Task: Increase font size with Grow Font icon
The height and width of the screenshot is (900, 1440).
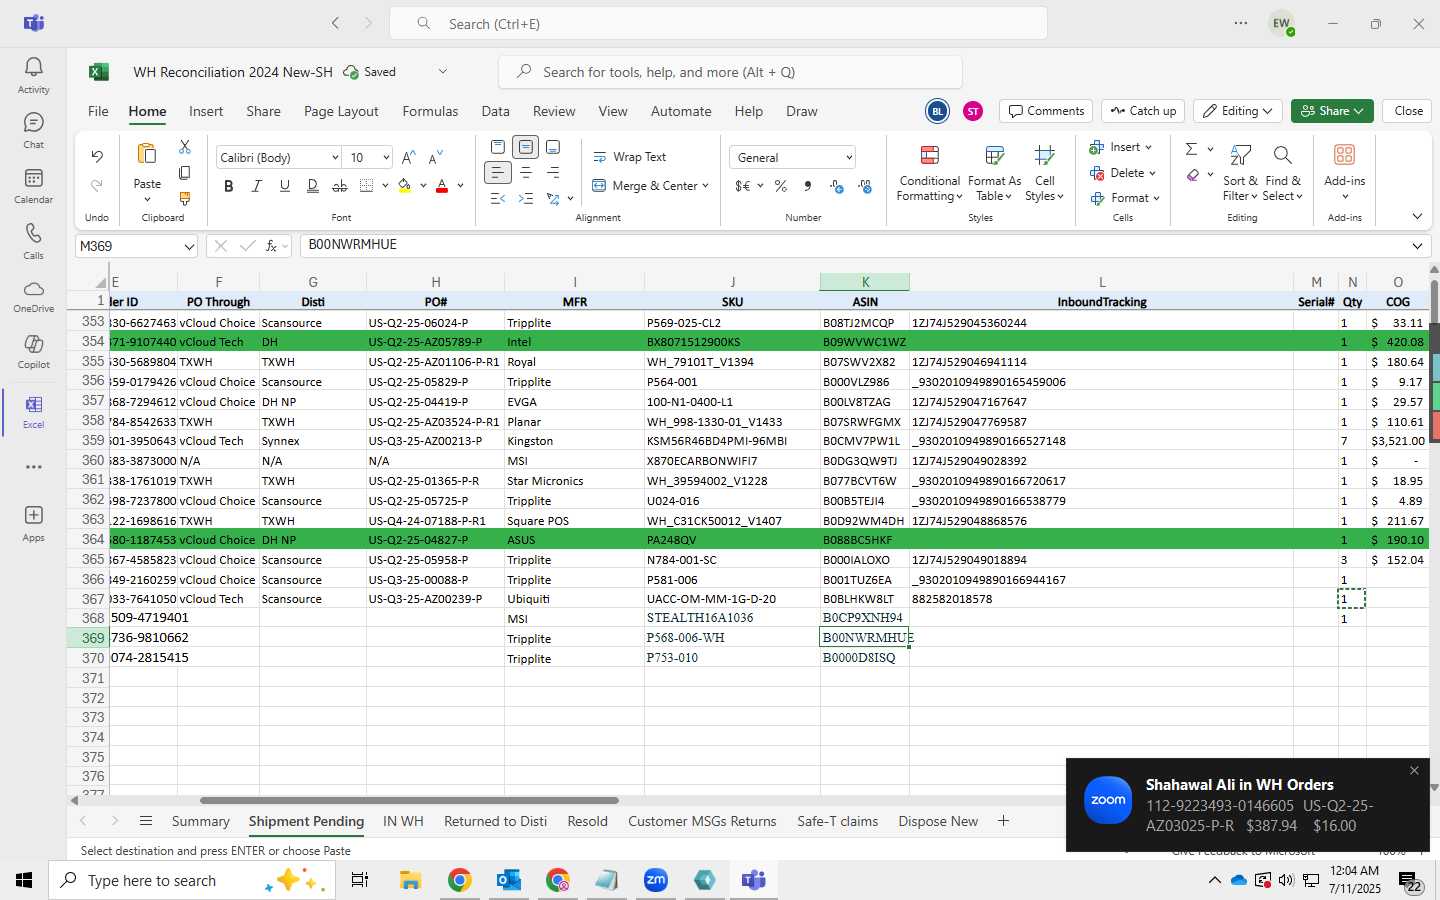Action: pos(408,158)
